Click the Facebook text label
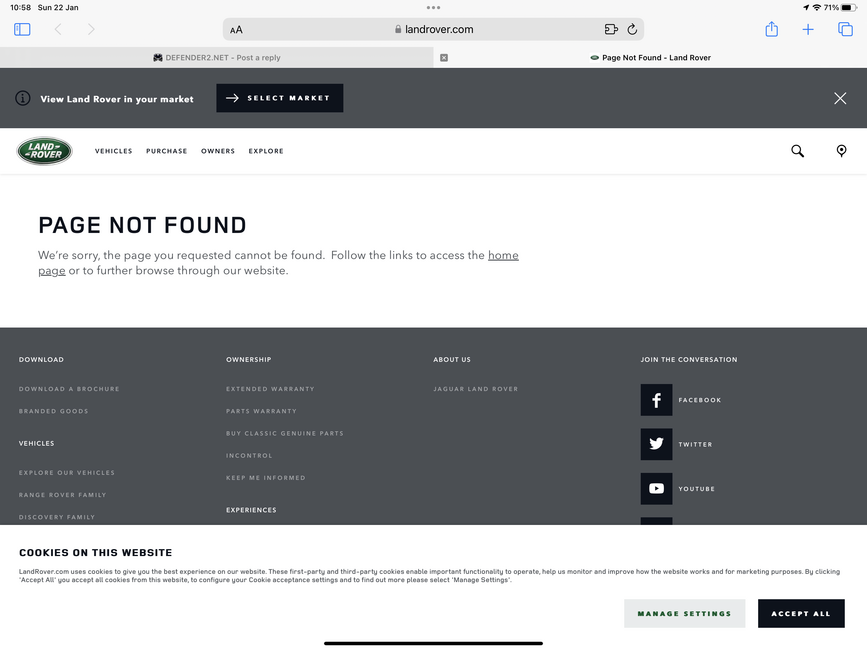The image size is (867, 650). click(700, 400)
